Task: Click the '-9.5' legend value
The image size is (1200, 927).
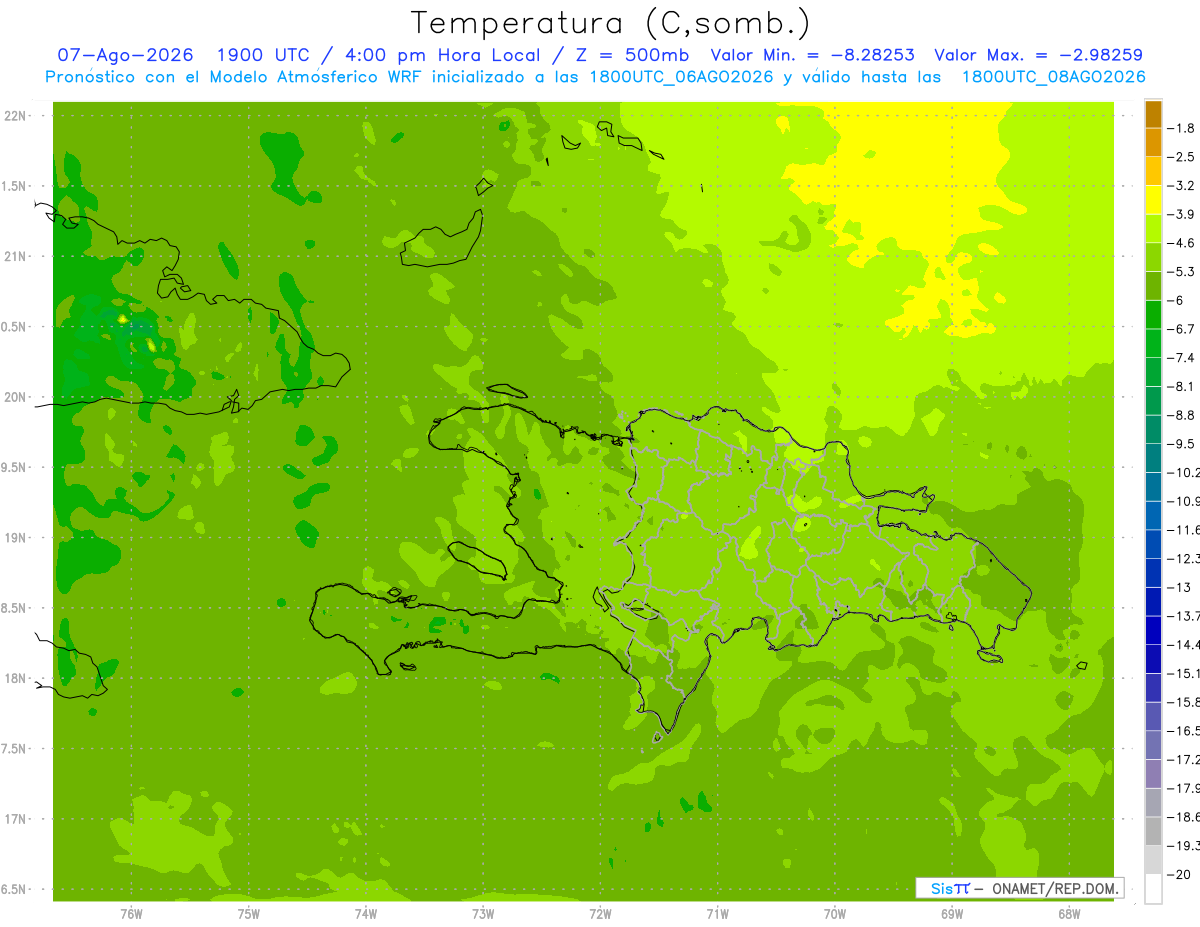Action: [1183, 444]
